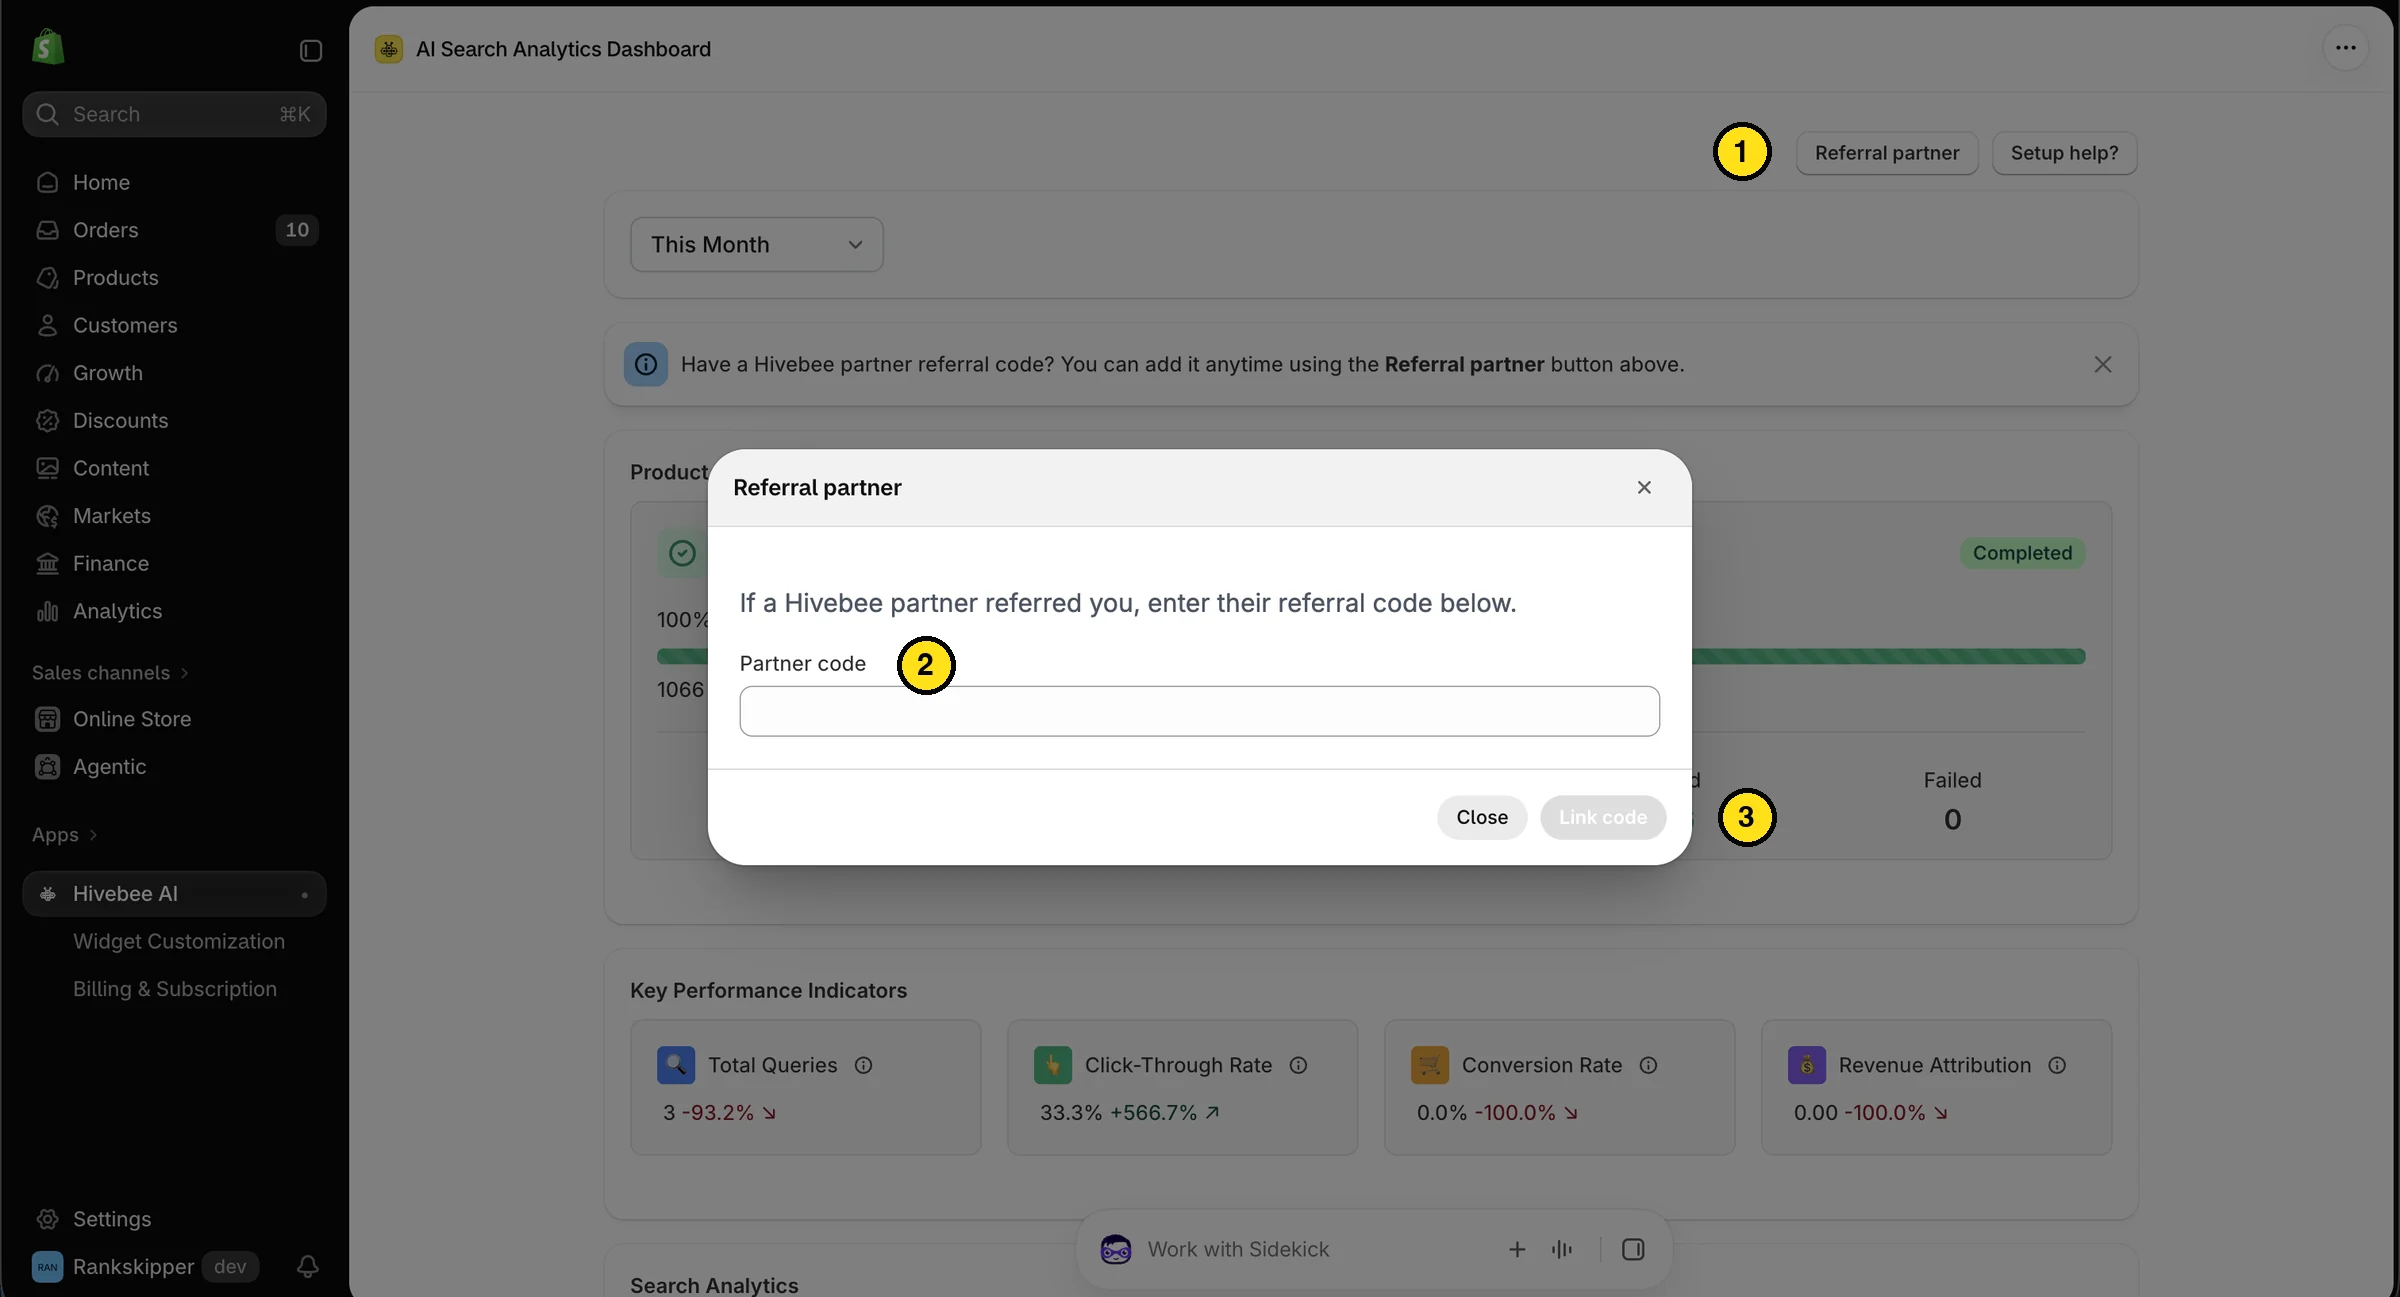Open Rankskipper store switcher
The height and width of the screenshot is (1297, 2400).
145,1266
